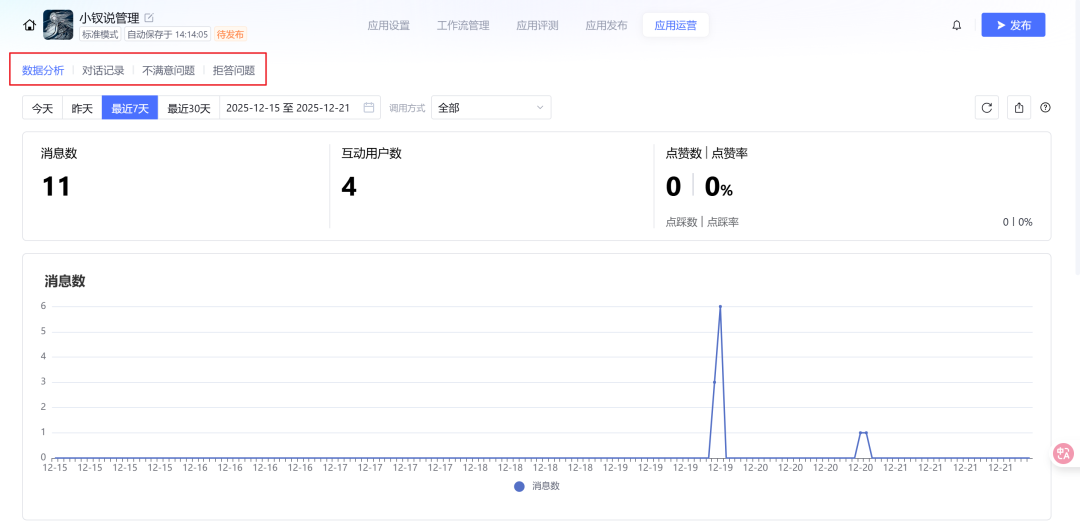Expand the 调用方式 dropdown showing 全部
Image resolution: width=1080 pixels, height=523 pixels.
(x=491, y=108)
